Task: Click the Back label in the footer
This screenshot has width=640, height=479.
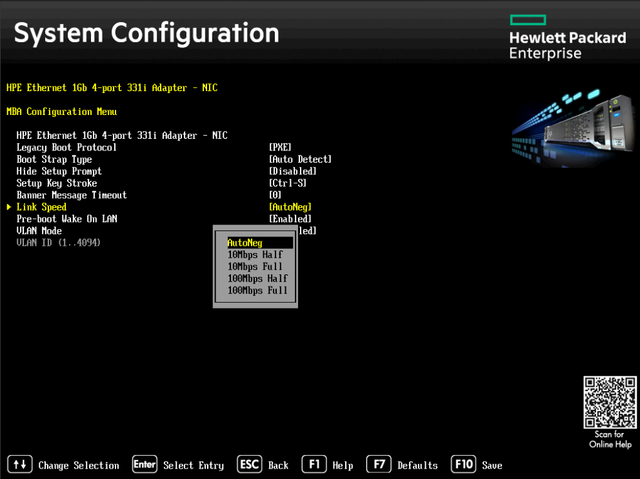Action: (x=278, y=466)
